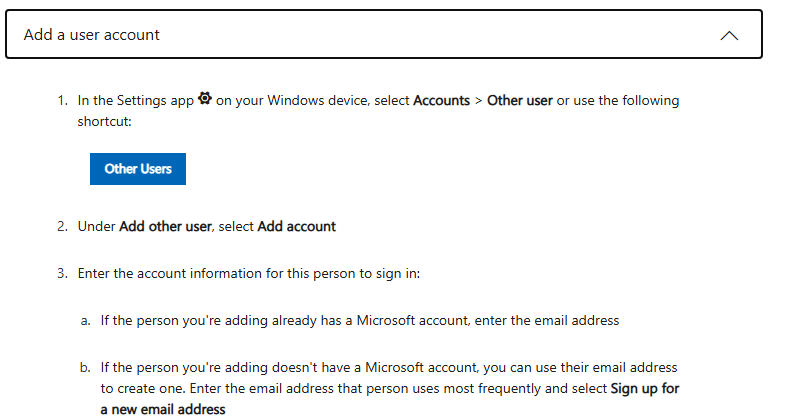Click the step 1 list number
This screenshot has width=799, height=419.
tap(62, 100)
